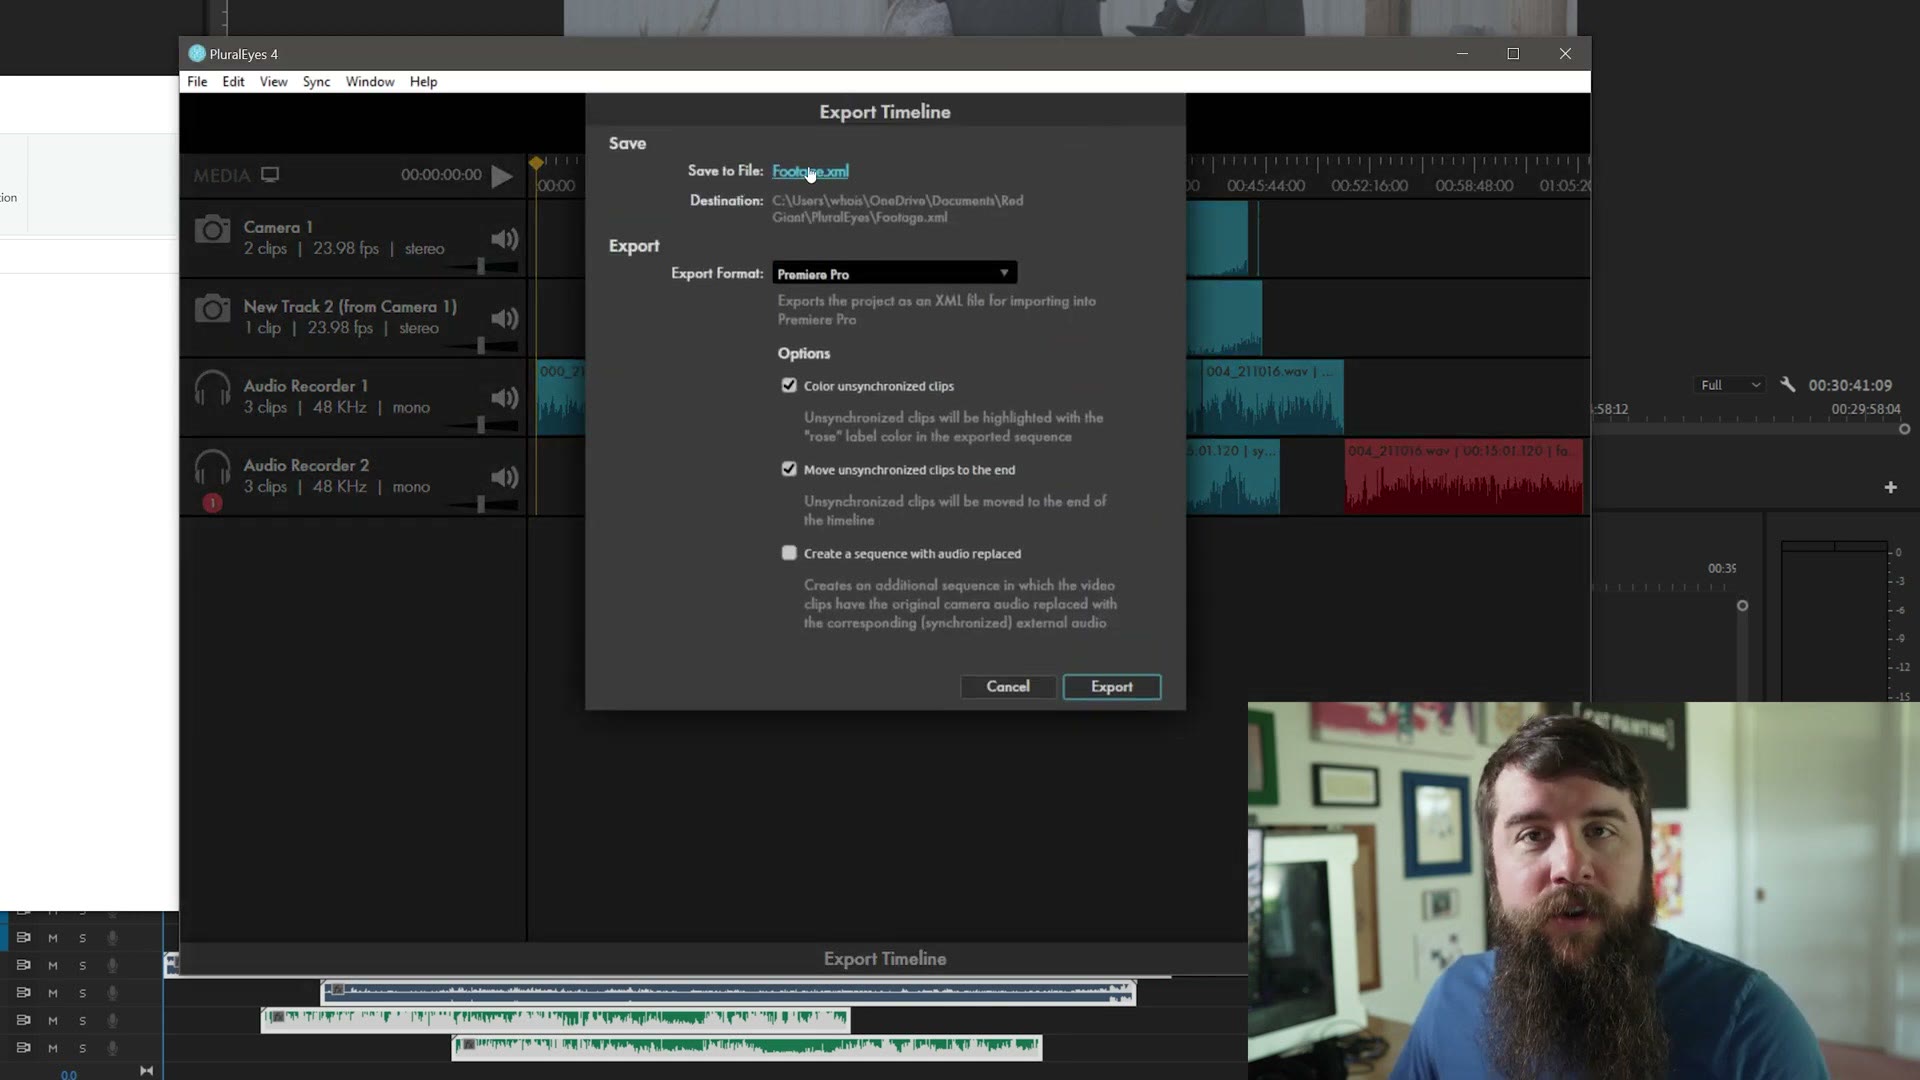Mute the bottom-most Premiere audio track (M)
1920x1080 pixels.
(x=53, y=1048)
